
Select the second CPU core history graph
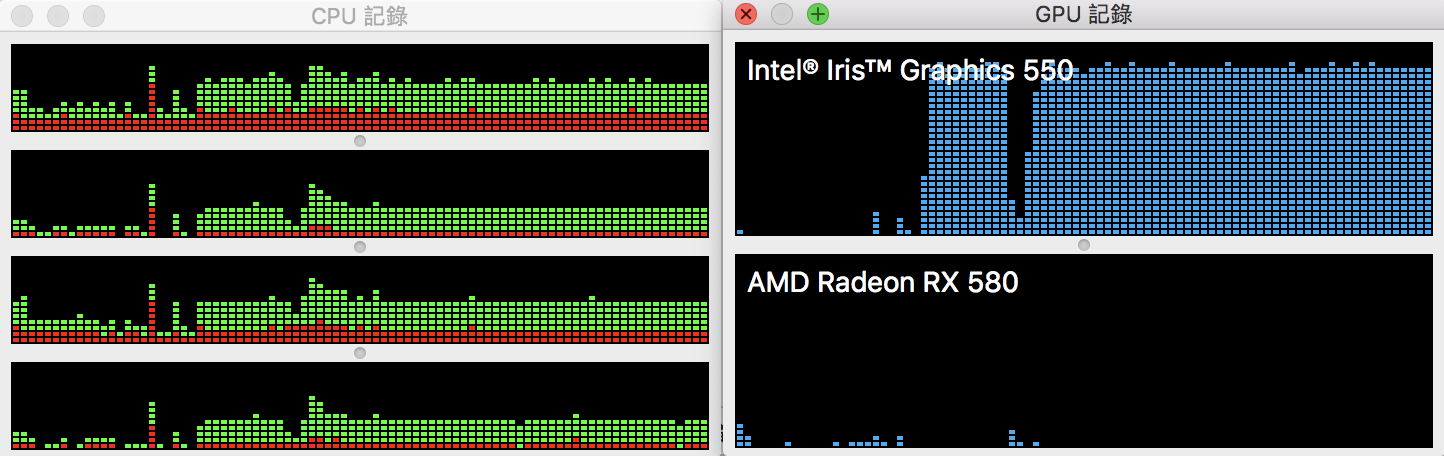tap(360, 194)
